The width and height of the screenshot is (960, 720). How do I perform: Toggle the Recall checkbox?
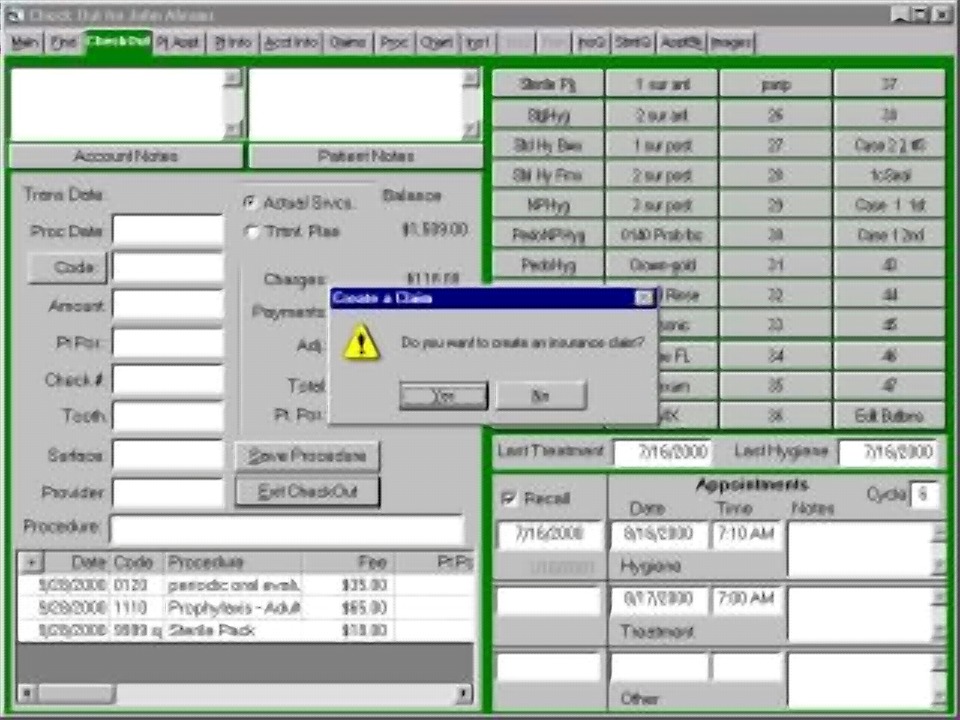coord(508,498)
